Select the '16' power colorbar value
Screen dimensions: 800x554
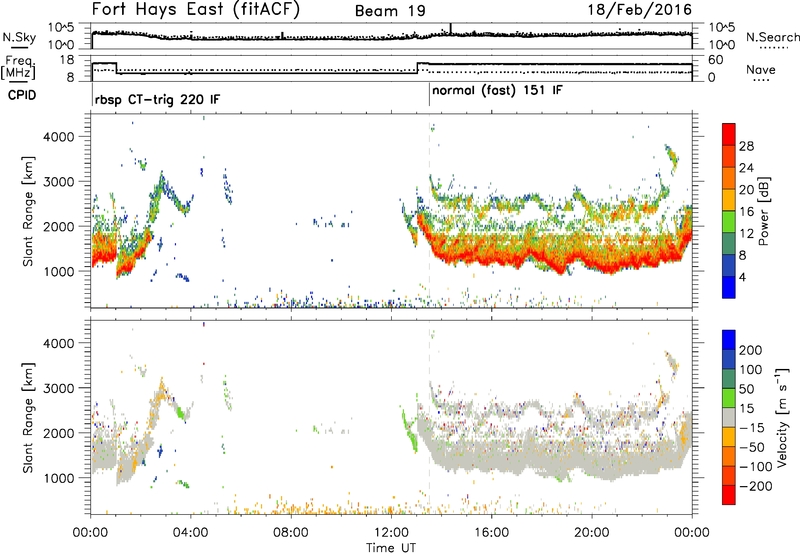[746, 212]
